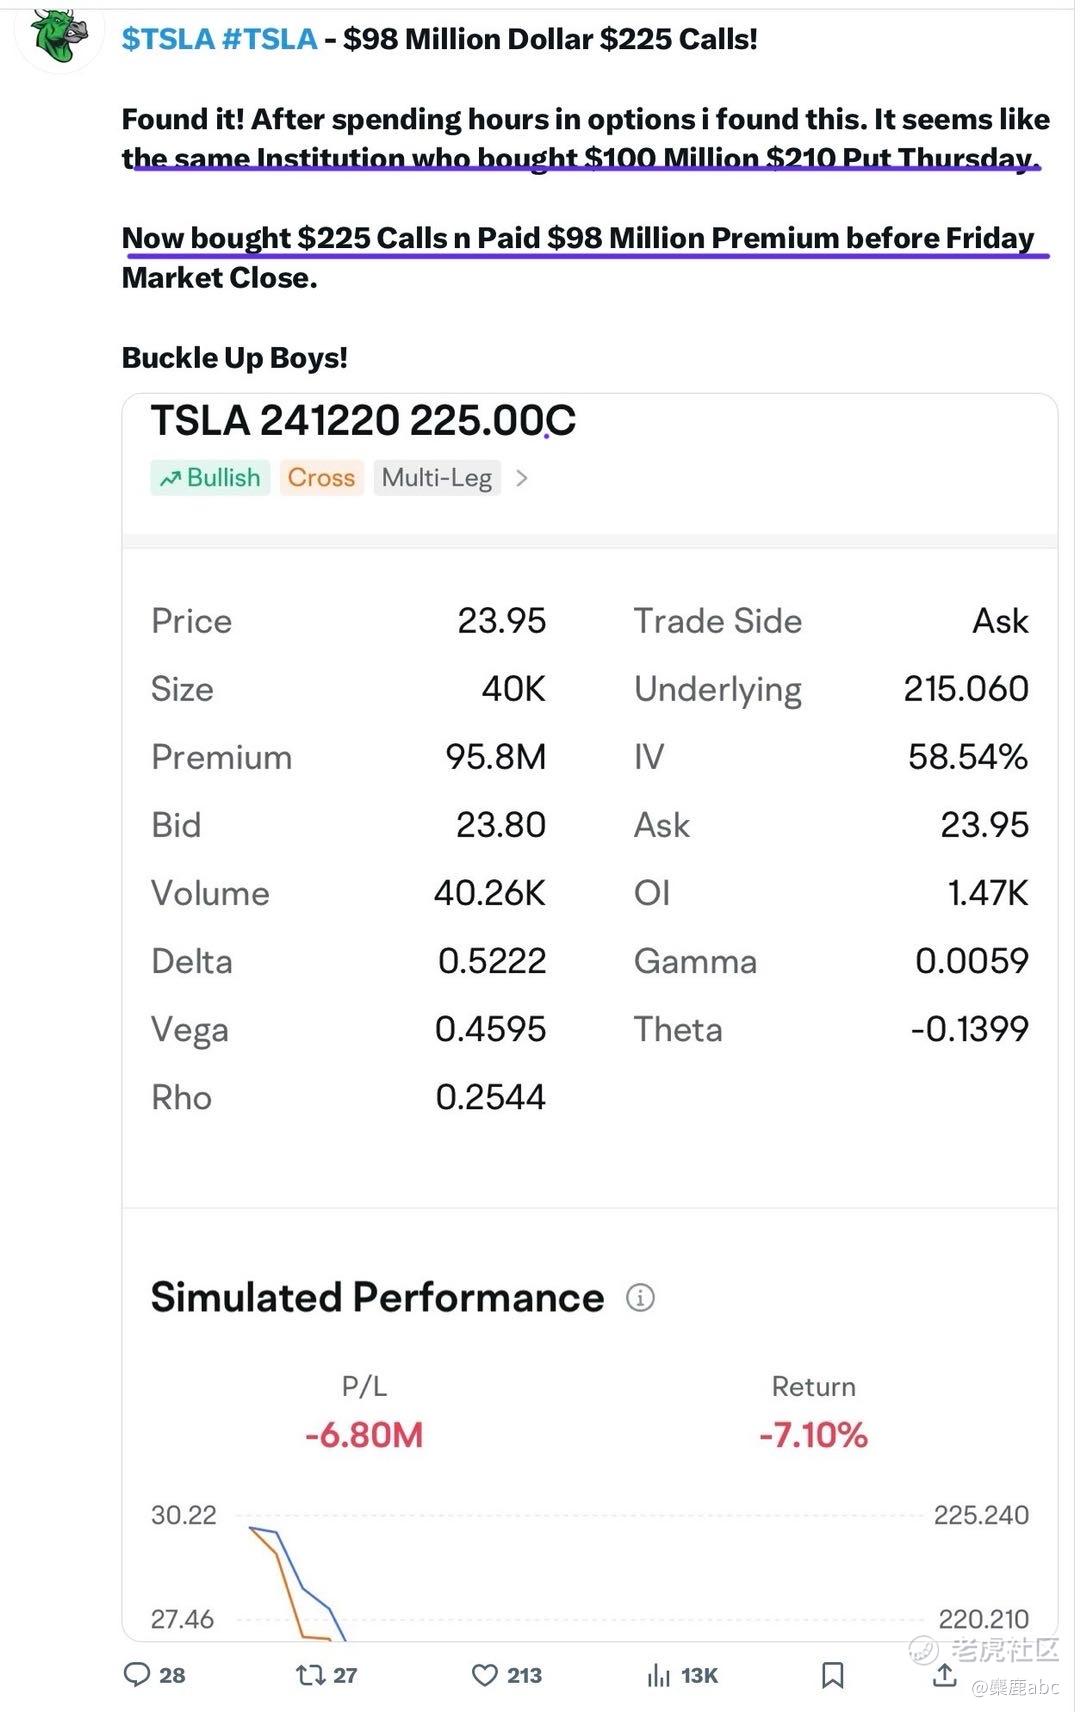This screenshot has width=1080, height=1712.
Task: Click the #TSLA hashtag link
Action: point(269,39)
